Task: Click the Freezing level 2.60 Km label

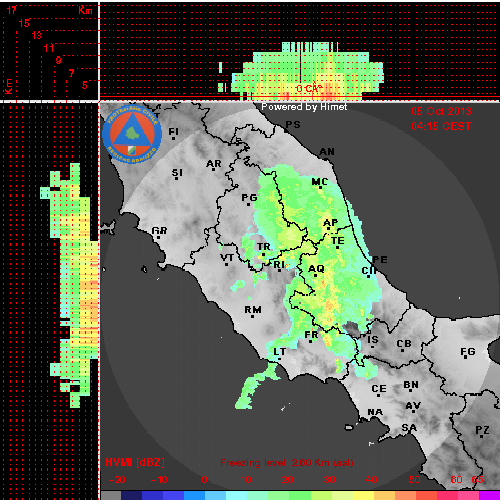Action: pyautogui.click(x=287, y=463)
